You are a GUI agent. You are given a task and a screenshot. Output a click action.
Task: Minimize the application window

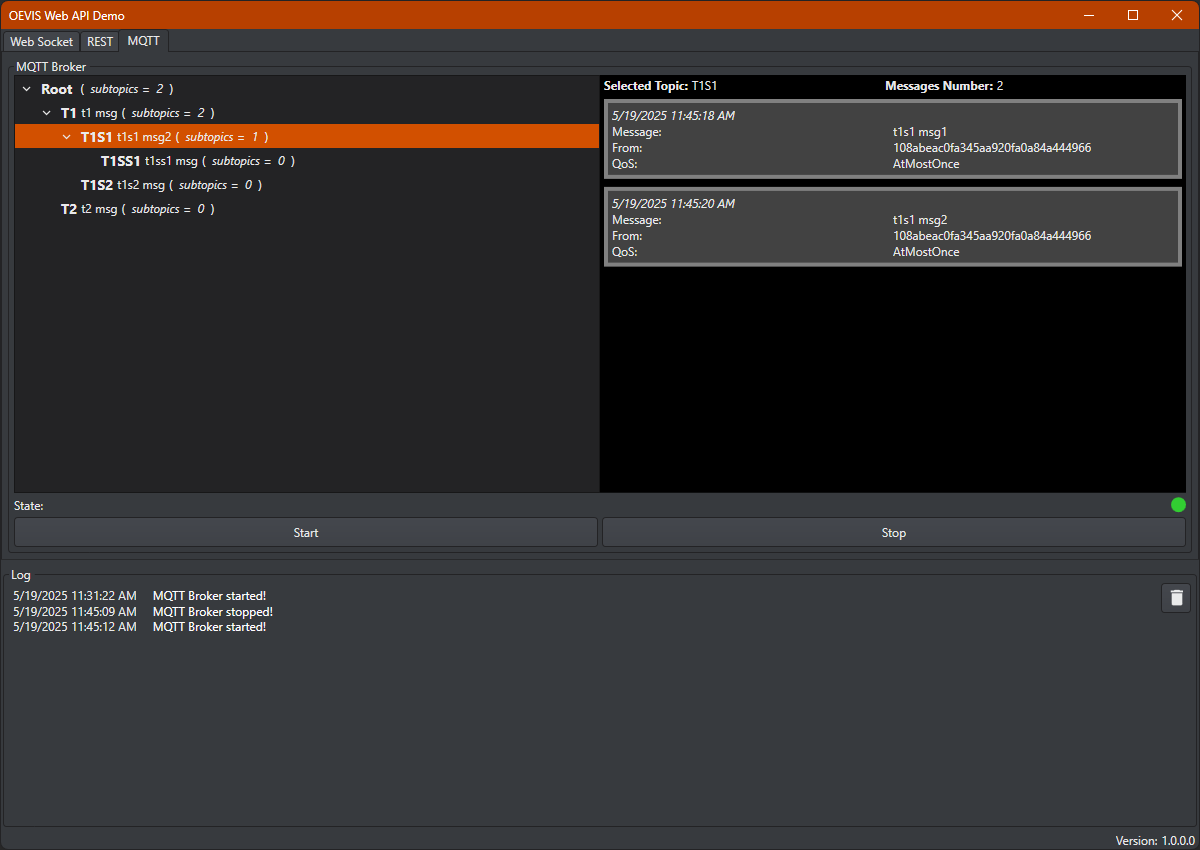click(x=1088, y=15)
